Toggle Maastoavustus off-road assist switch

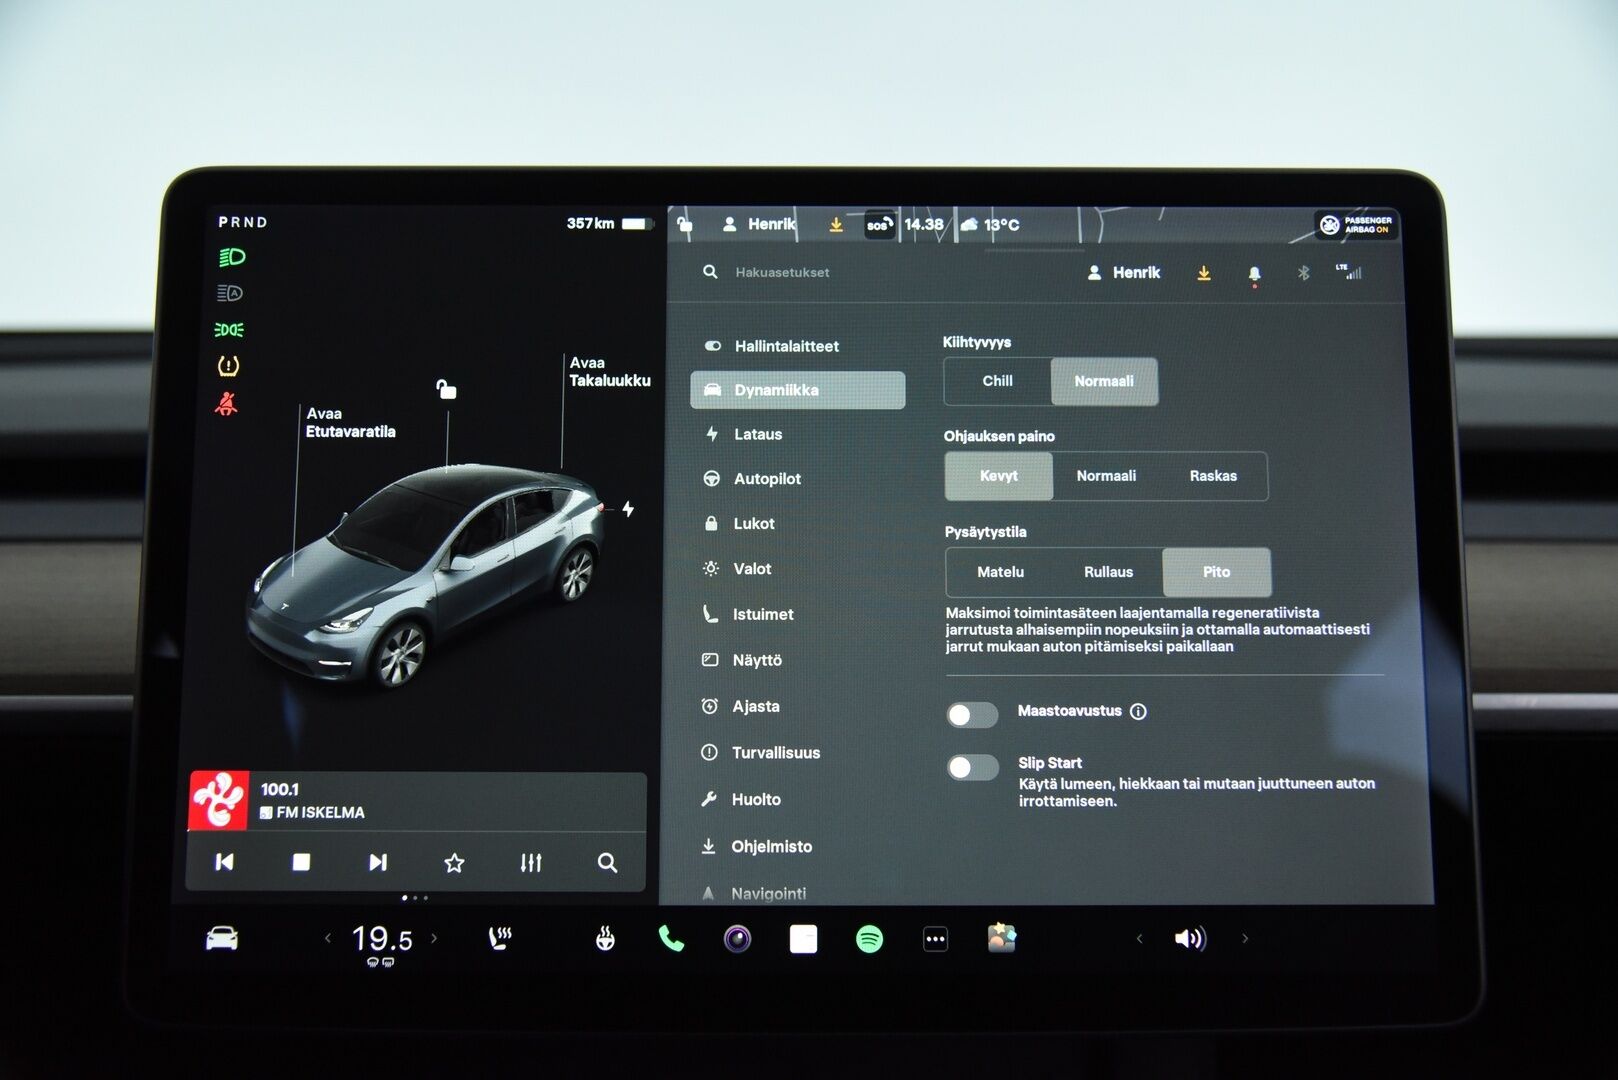click(x=974, y=714)
